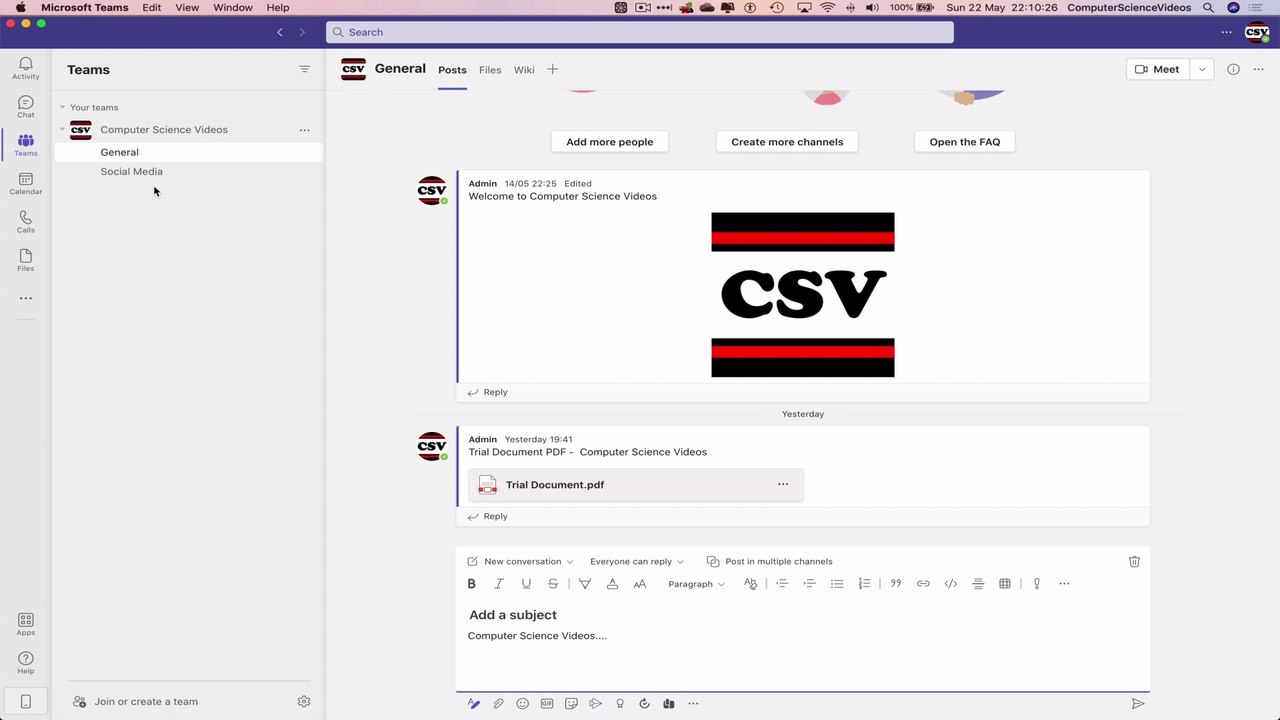Filter the teams list

click(305, 69)
